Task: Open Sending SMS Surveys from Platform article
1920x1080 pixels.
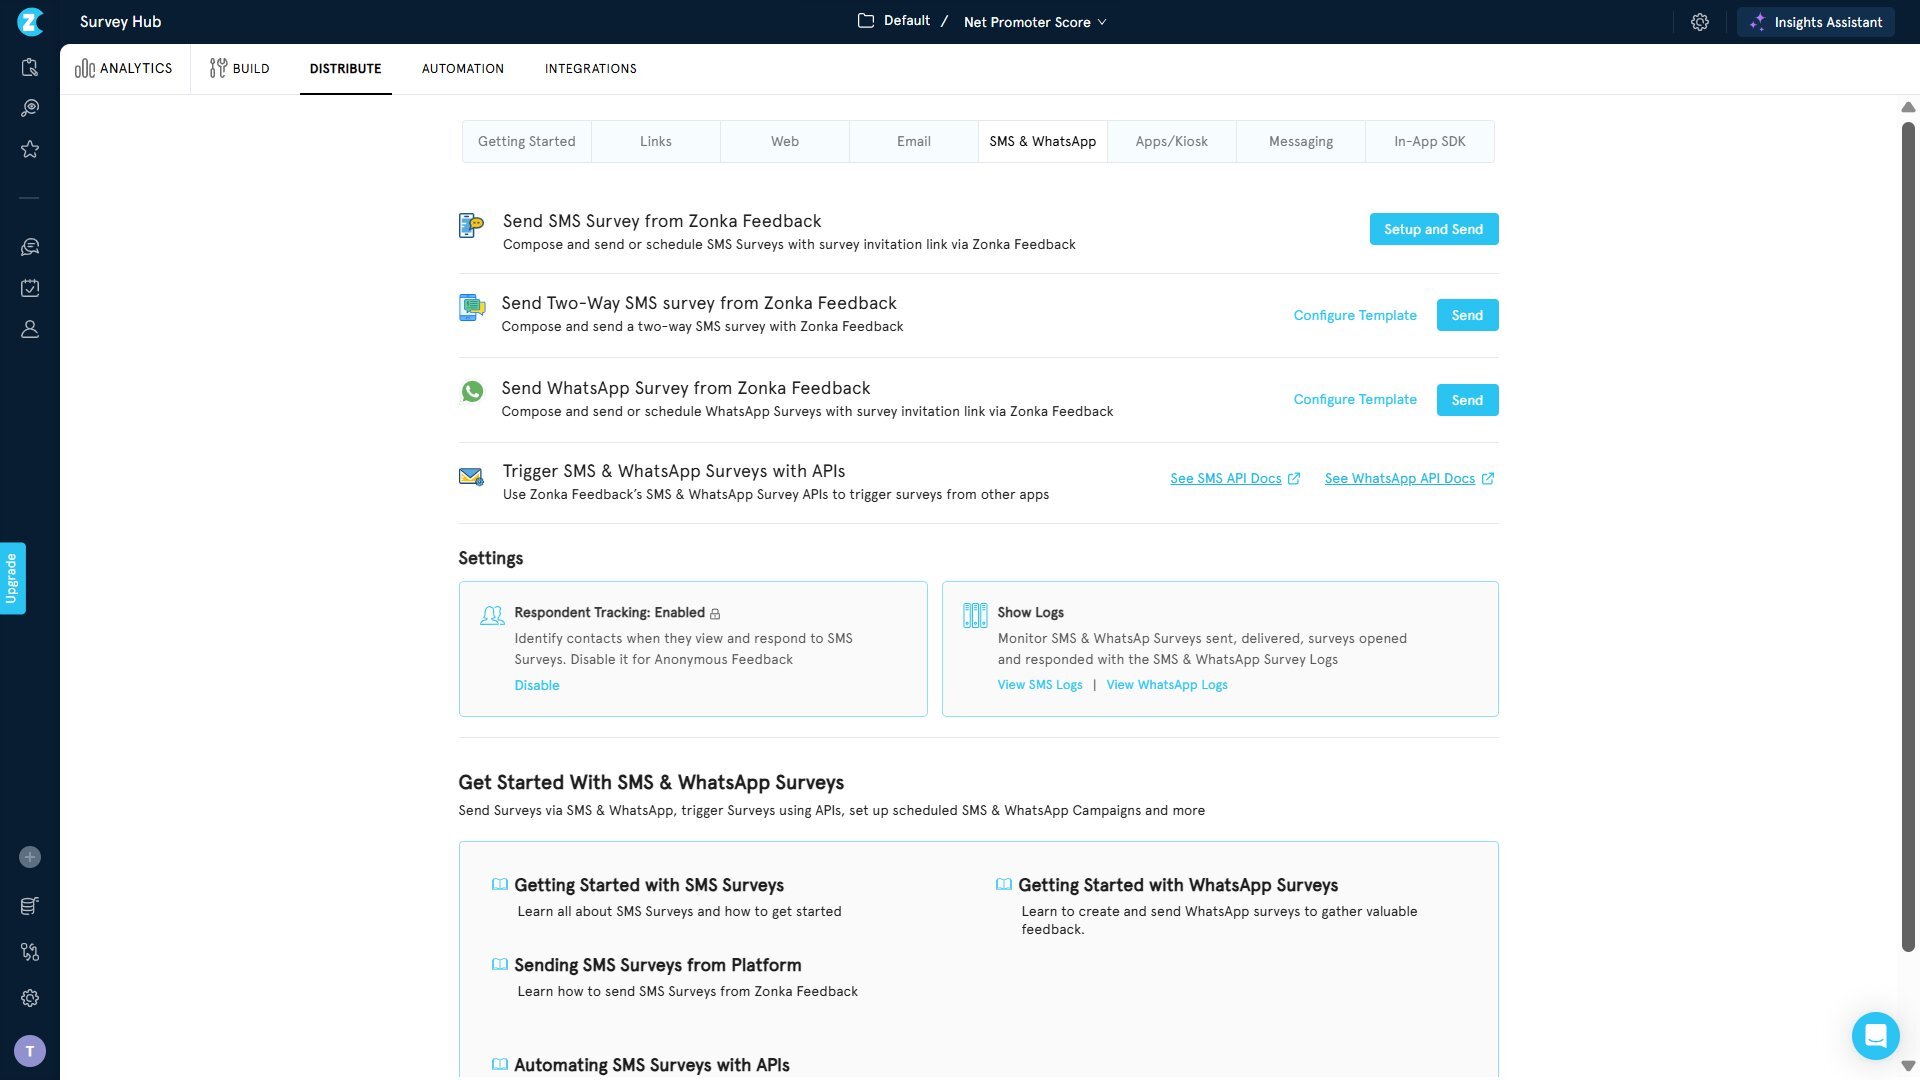Action: 658,965
